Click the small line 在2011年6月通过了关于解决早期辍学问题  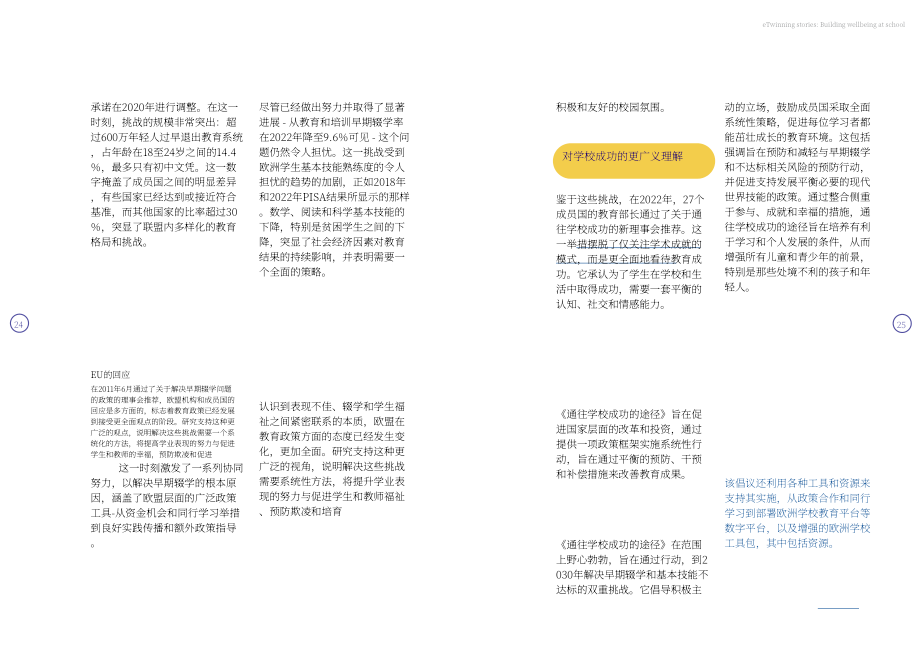[x=161, y=388]
